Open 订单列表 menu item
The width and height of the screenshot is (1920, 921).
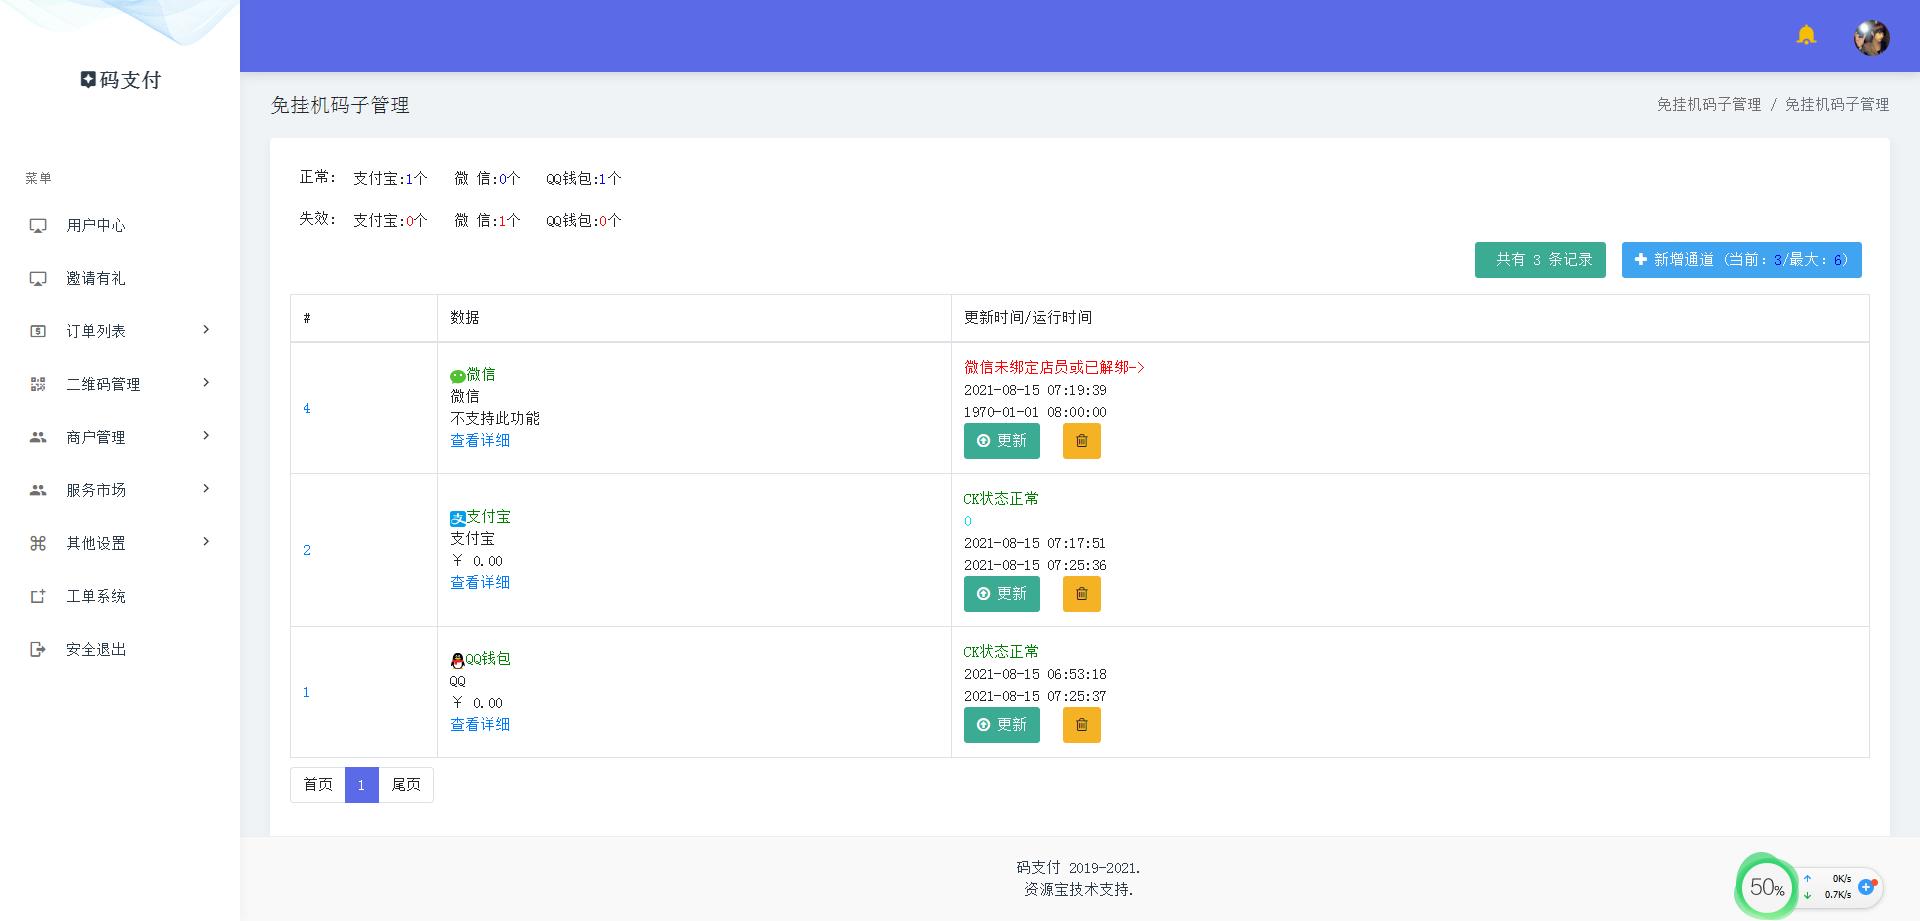(120, 331)
